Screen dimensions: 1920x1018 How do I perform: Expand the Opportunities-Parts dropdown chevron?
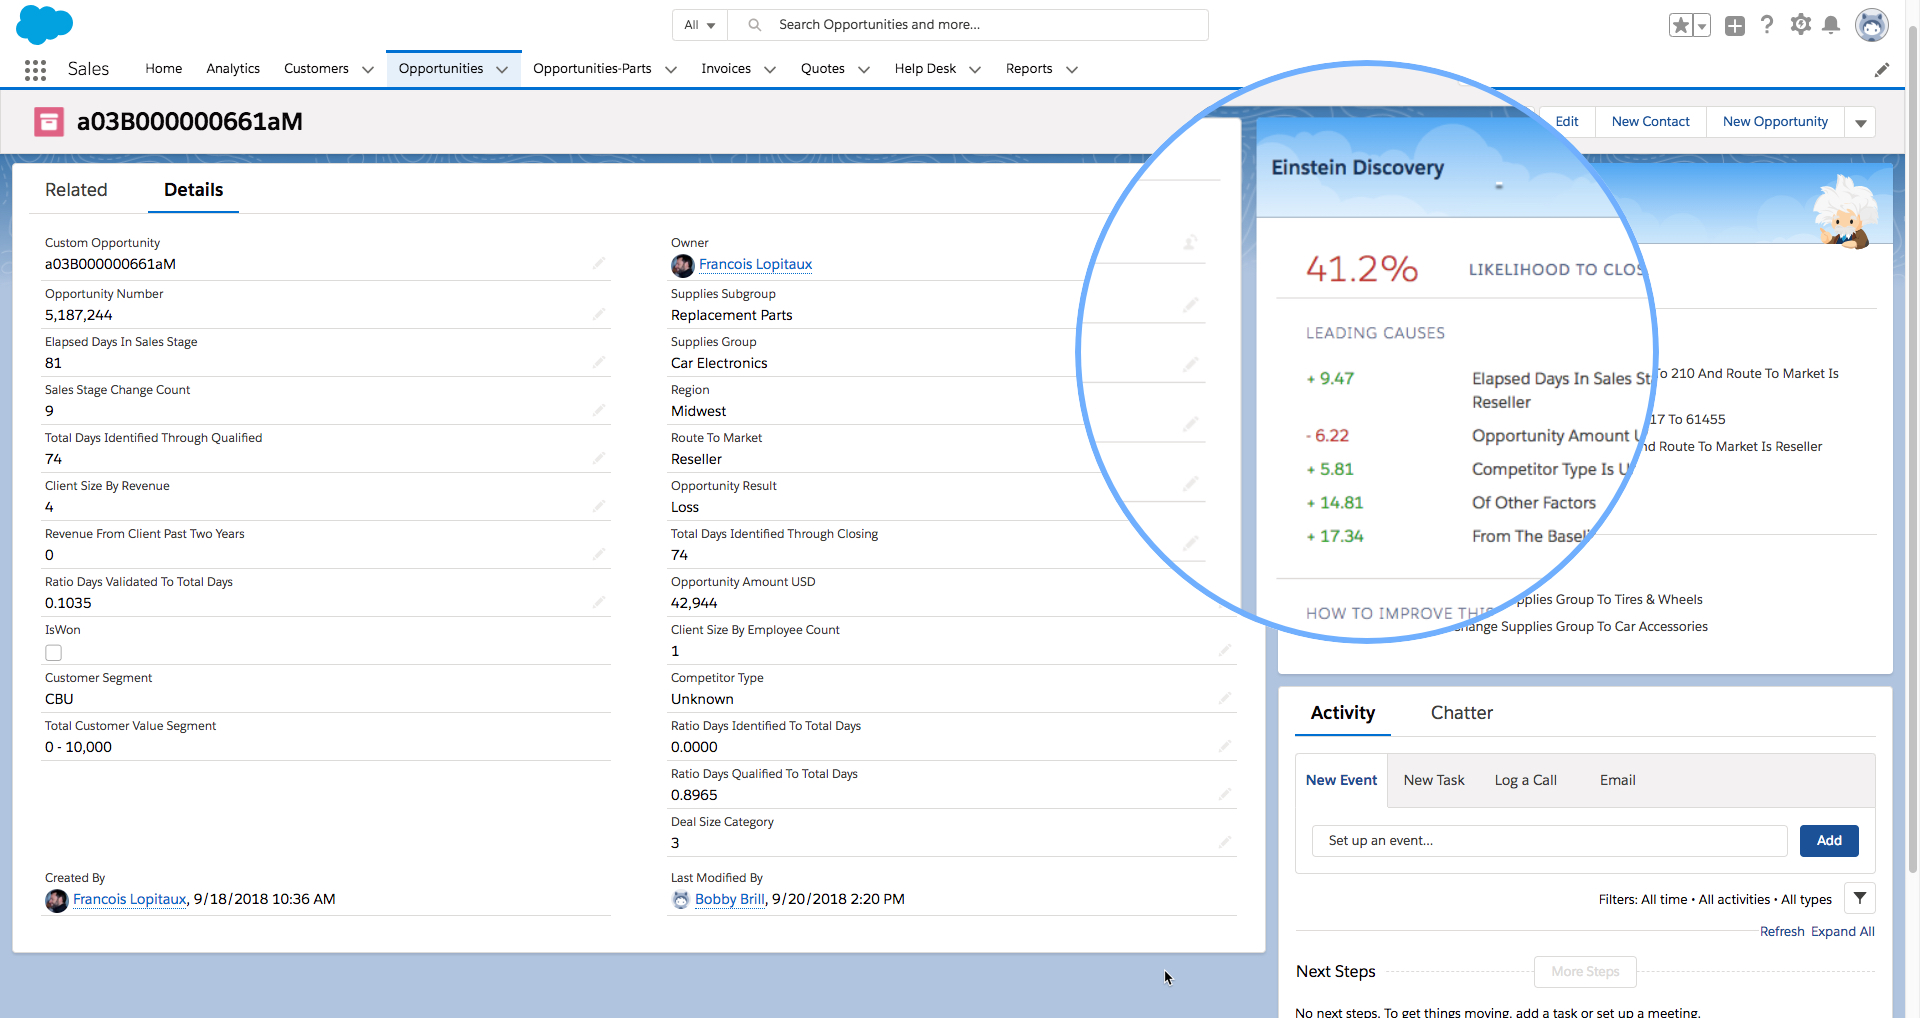click(x=671, y=69)
